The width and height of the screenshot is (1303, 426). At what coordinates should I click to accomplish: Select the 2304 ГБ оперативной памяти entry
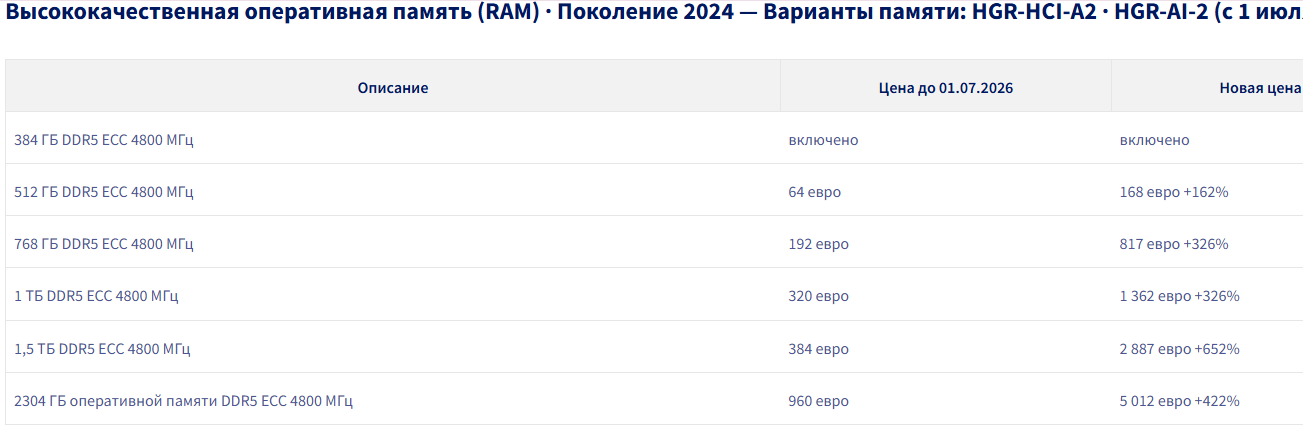click(183, 401)
